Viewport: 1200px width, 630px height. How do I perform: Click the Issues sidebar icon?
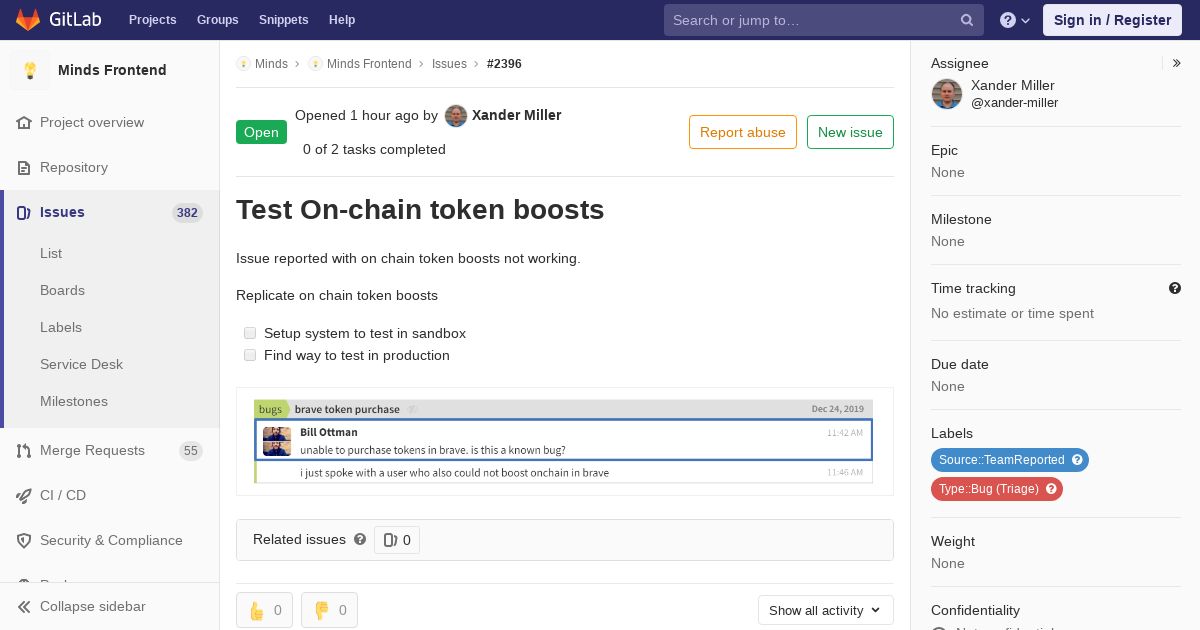point(24,213)
